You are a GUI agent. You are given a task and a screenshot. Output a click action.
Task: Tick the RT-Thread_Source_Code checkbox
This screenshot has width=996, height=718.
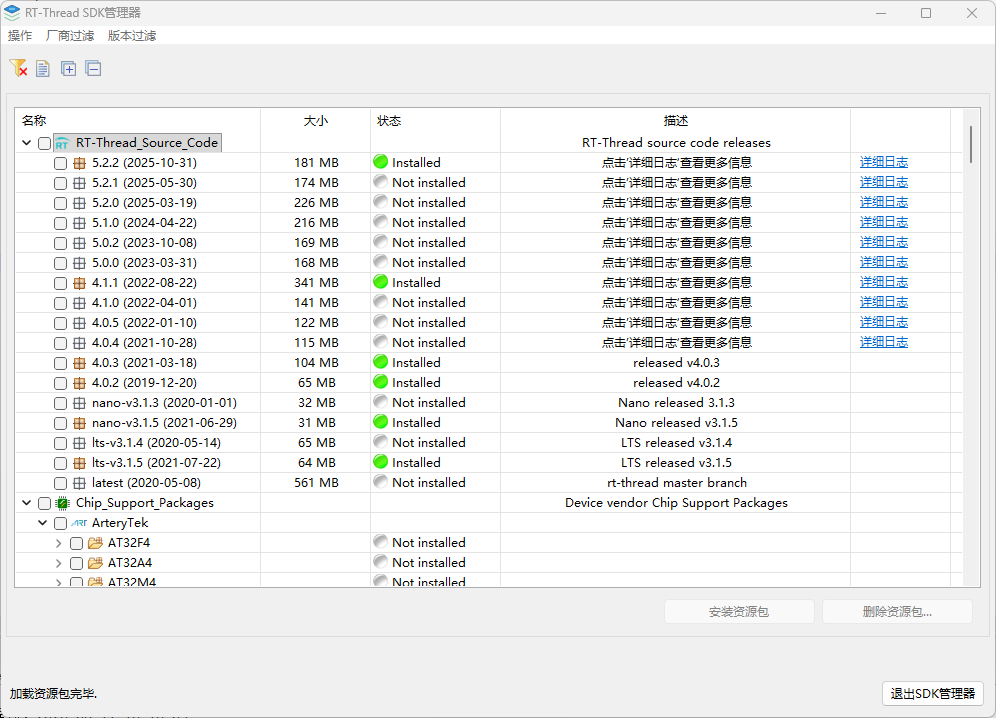coord(44,144)
